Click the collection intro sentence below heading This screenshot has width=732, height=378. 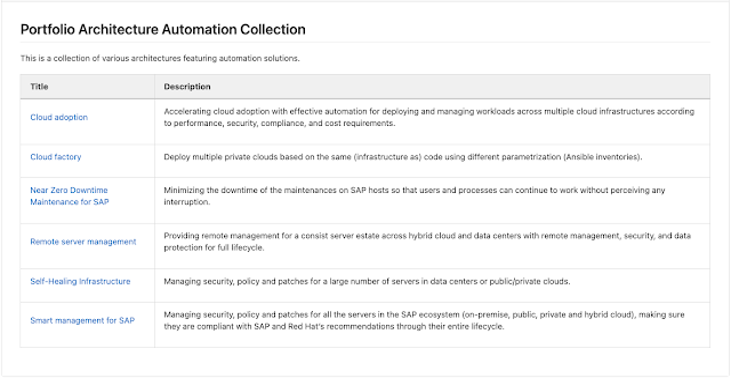point(160,58)
